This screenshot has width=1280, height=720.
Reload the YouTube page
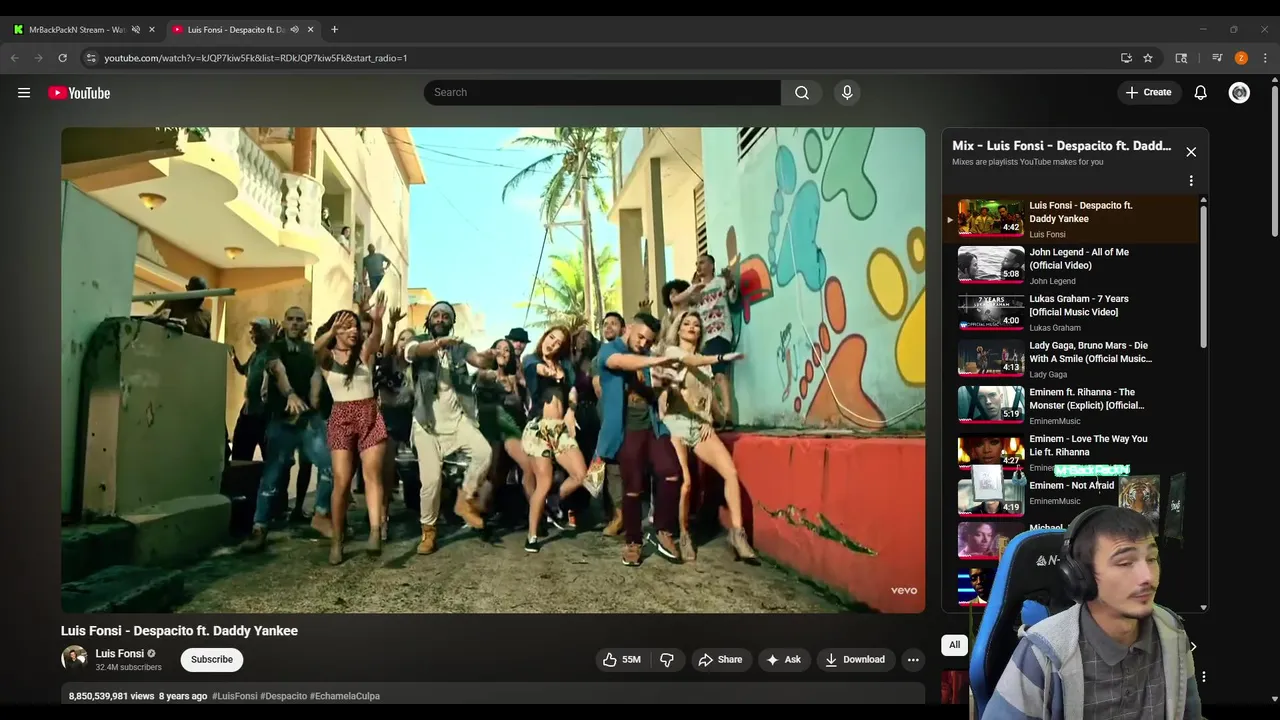62,58
